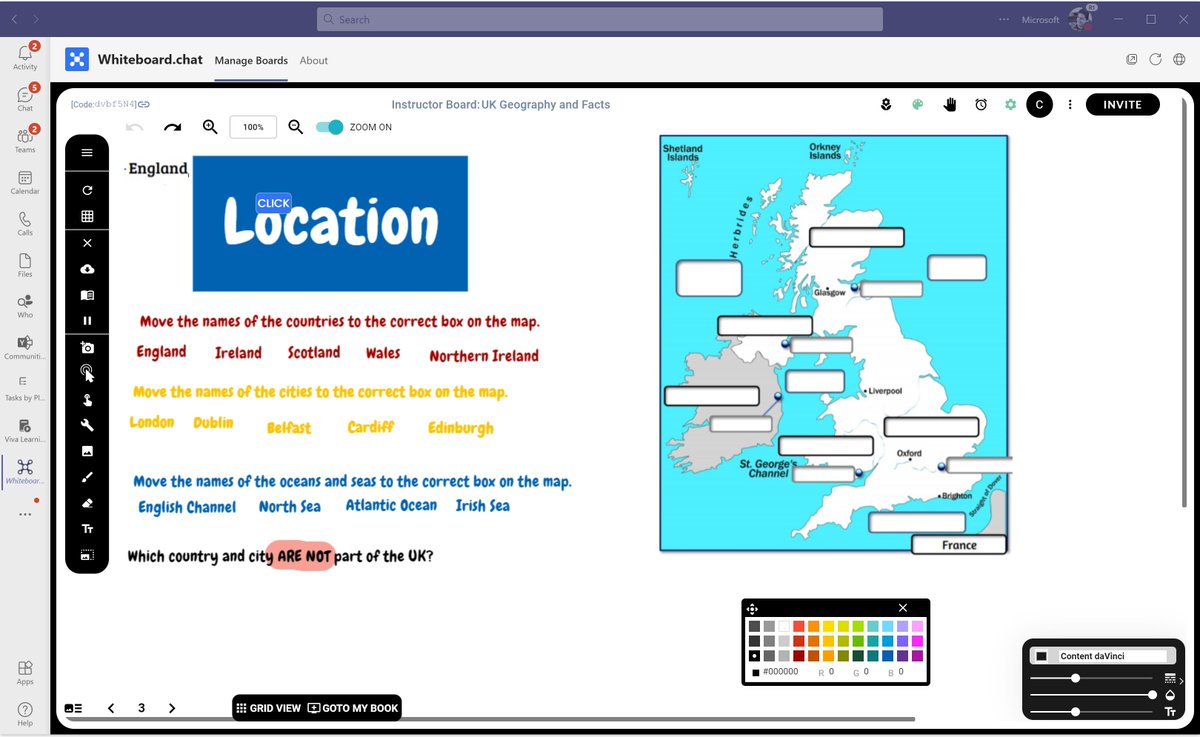The image size is (1200, 737).
Task: Open the color palette icon near Invite
Action: (x=917, y=104)
